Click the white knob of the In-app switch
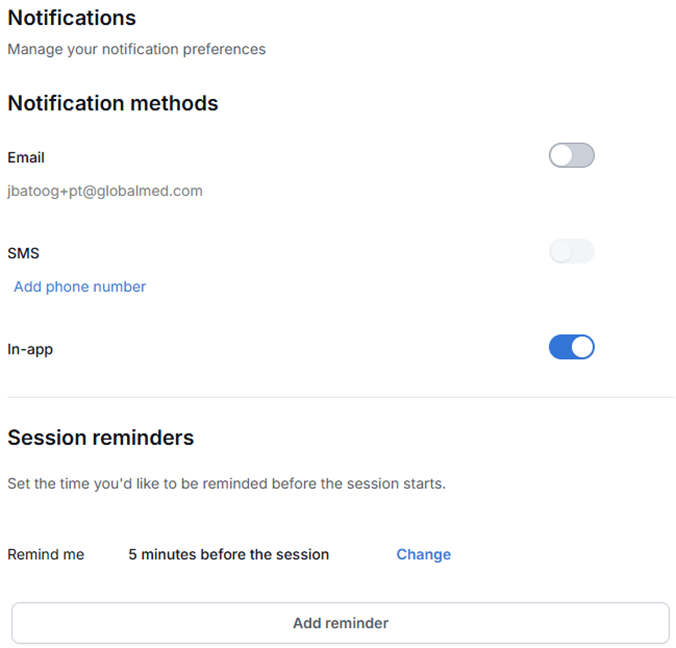Image resolution: width=676 pixels, height=648 pixels. 582,347
